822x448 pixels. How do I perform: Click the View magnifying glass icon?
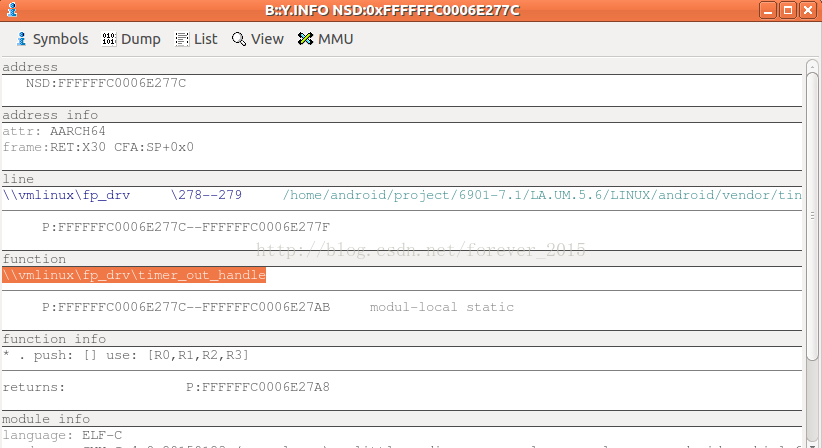239,39
